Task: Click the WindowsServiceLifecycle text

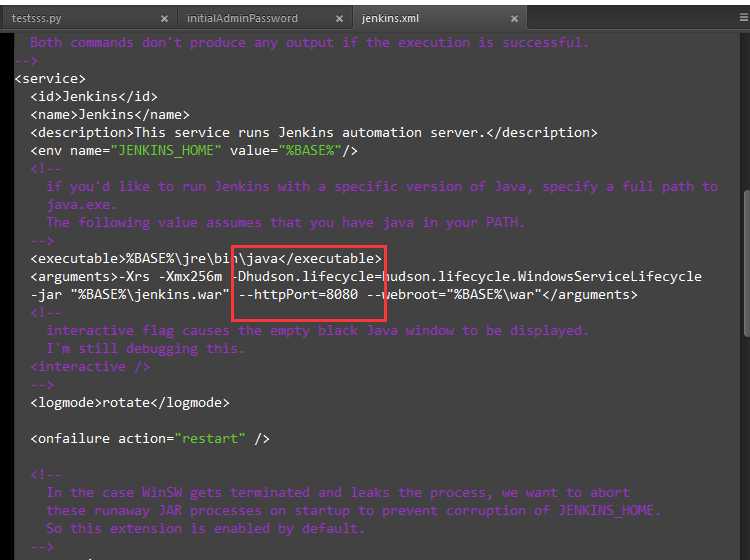Action: point(609,276)
